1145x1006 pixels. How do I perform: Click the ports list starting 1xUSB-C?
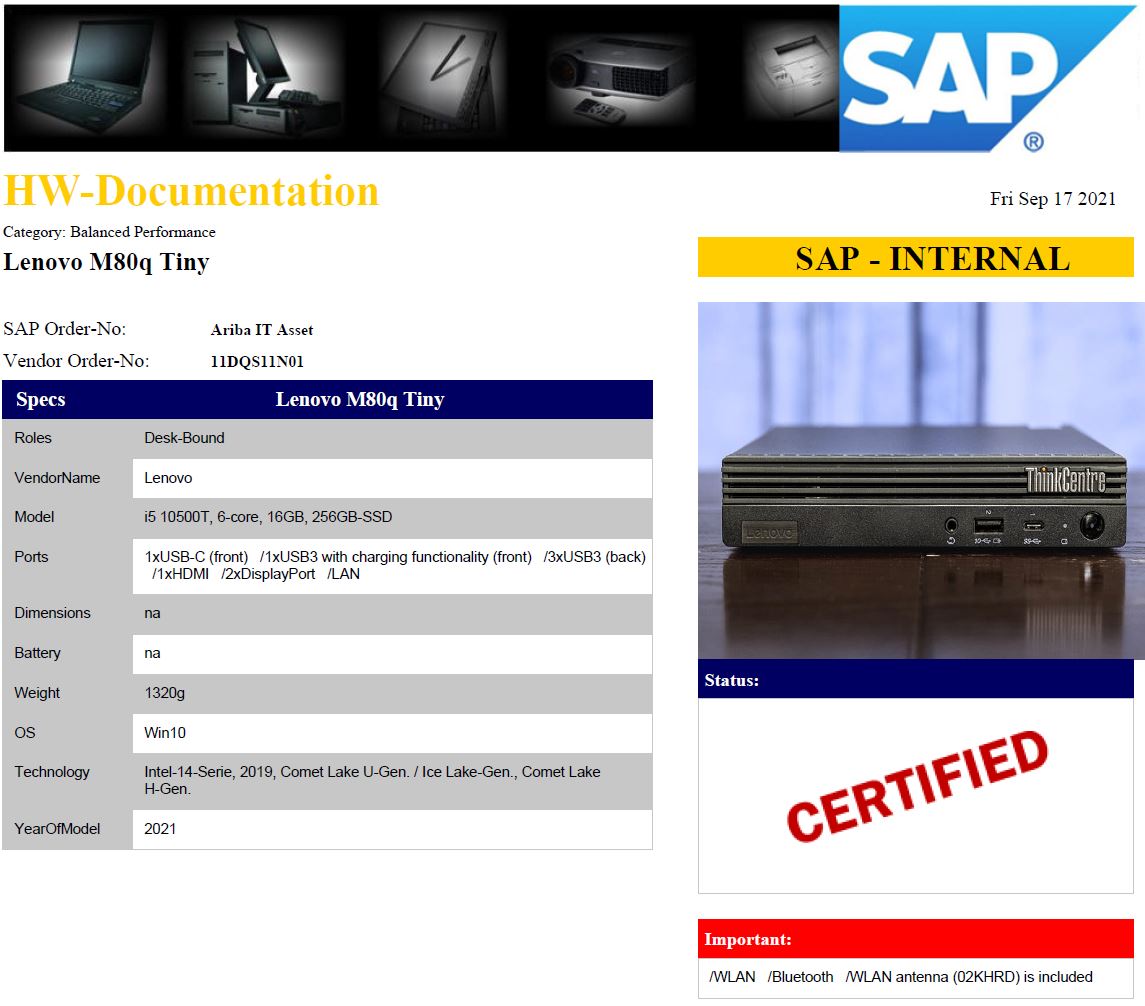point(395,566)
